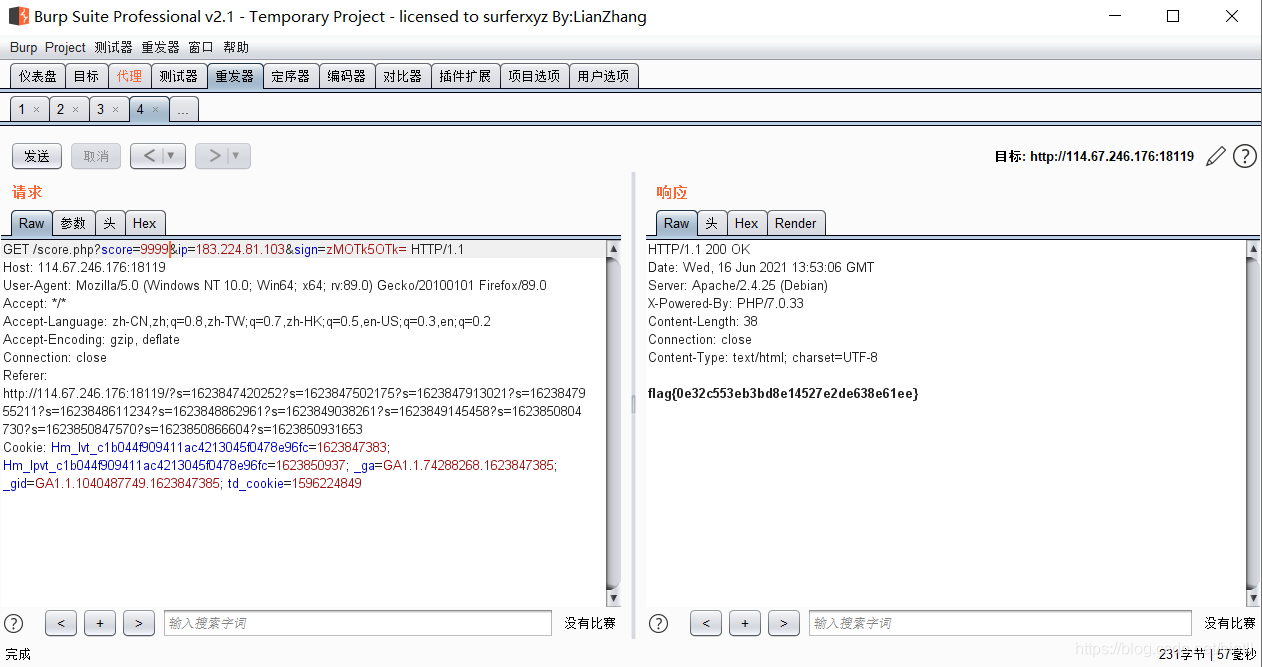
Task: Close repeater tab 1
Action: click(x=36, y=110)
